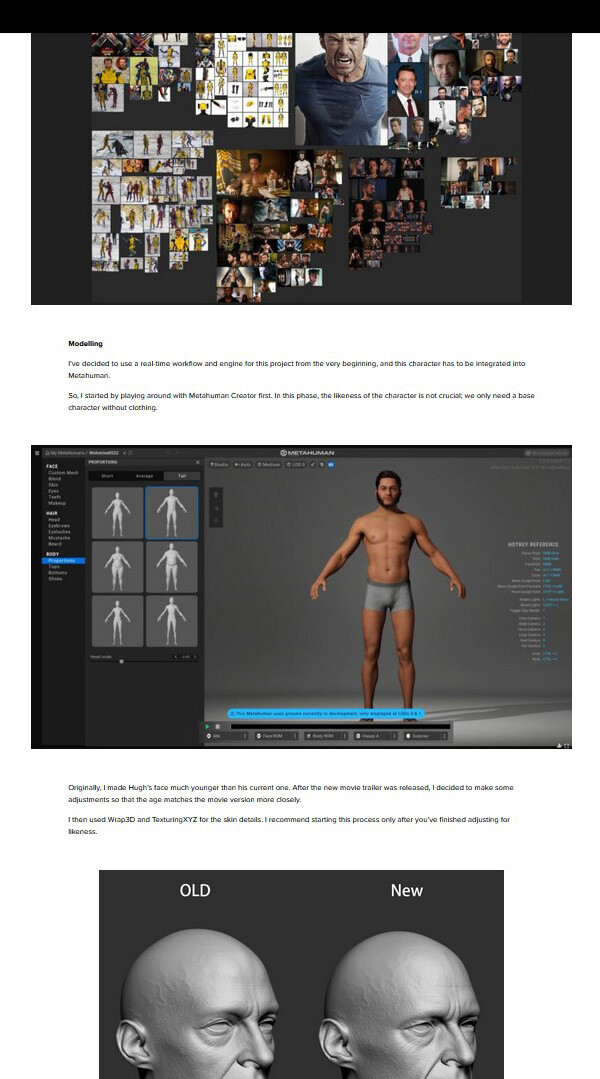Viewport: 600px width, 1079px height.
Task: Open the Beard hair section
Action: (54, 544)
